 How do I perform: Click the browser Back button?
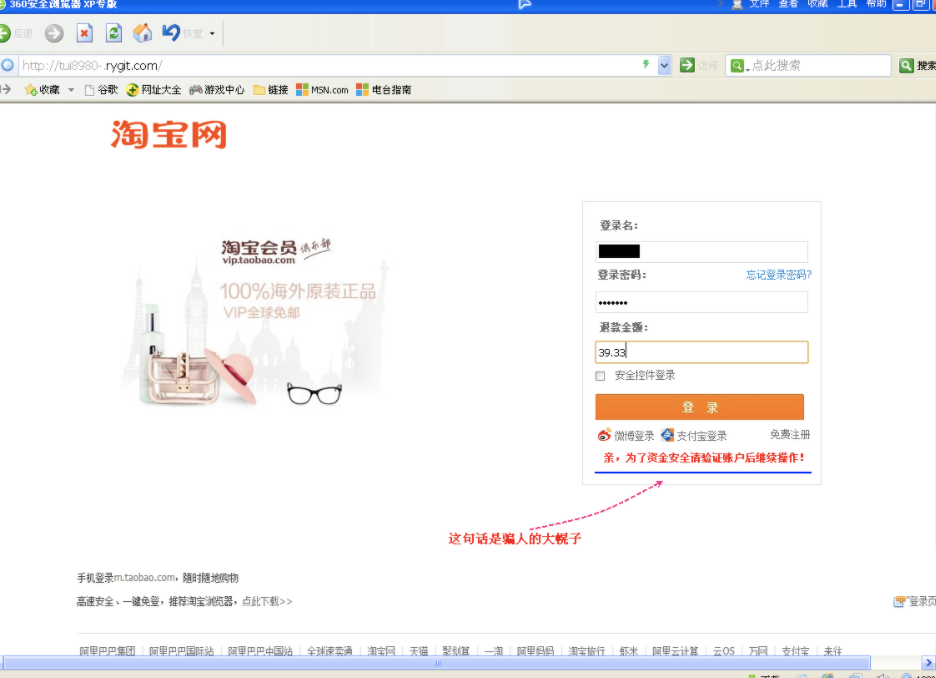pyautogui.click(x=5, y=33)
